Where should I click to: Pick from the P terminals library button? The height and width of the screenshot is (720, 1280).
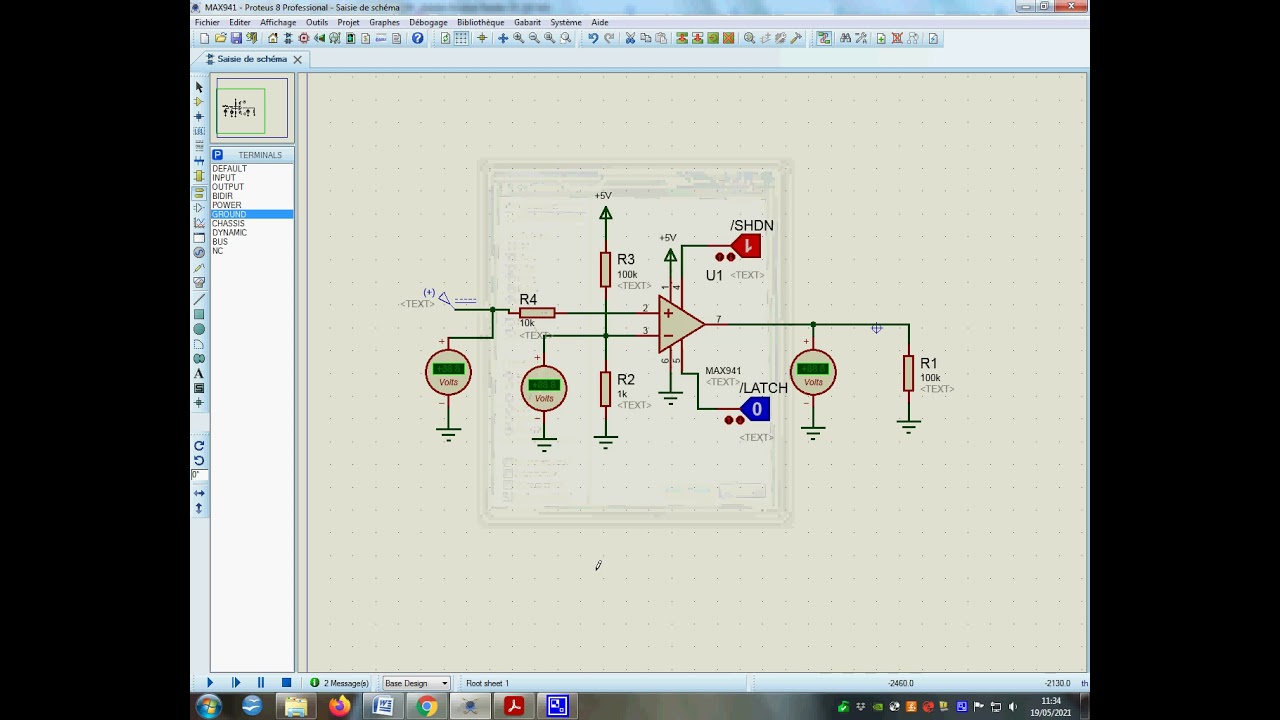tap(217, 155)
